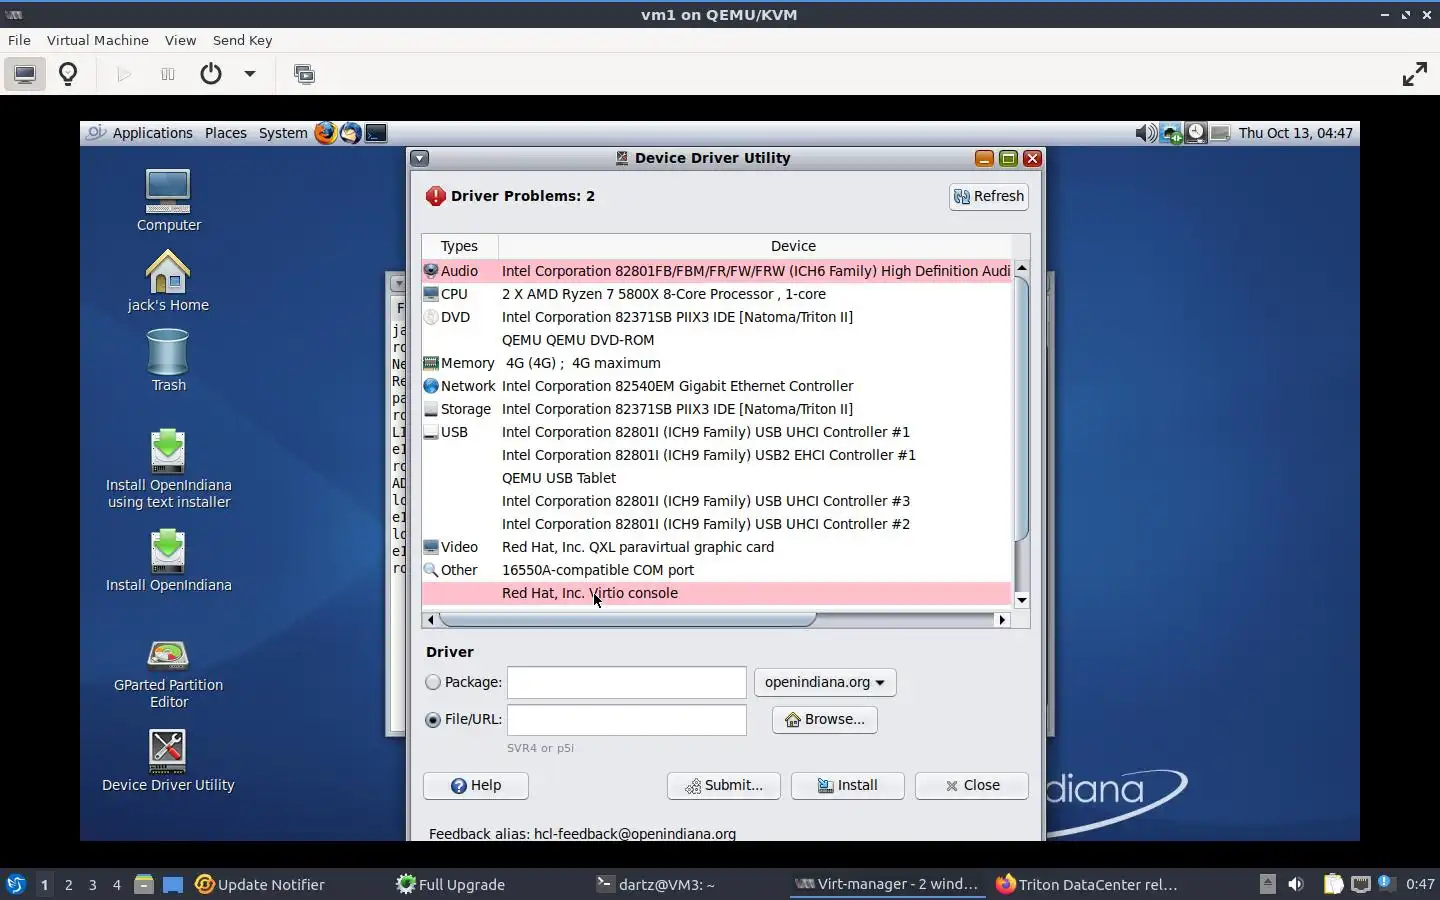Click the Run virtual machine play icon

click(124, 74)
